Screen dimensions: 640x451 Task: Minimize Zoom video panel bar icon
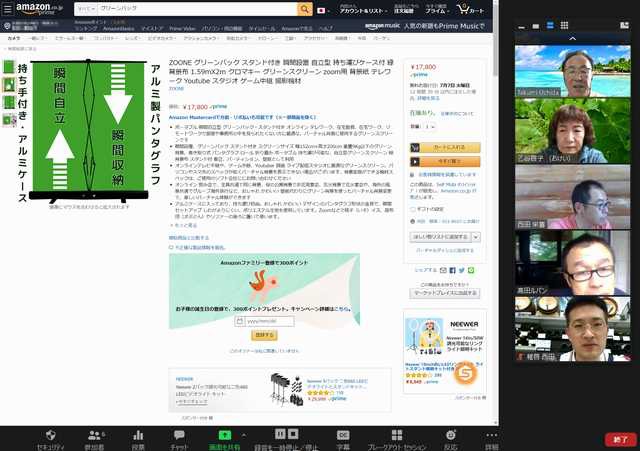pyautogui.click(x=522, y=27)
